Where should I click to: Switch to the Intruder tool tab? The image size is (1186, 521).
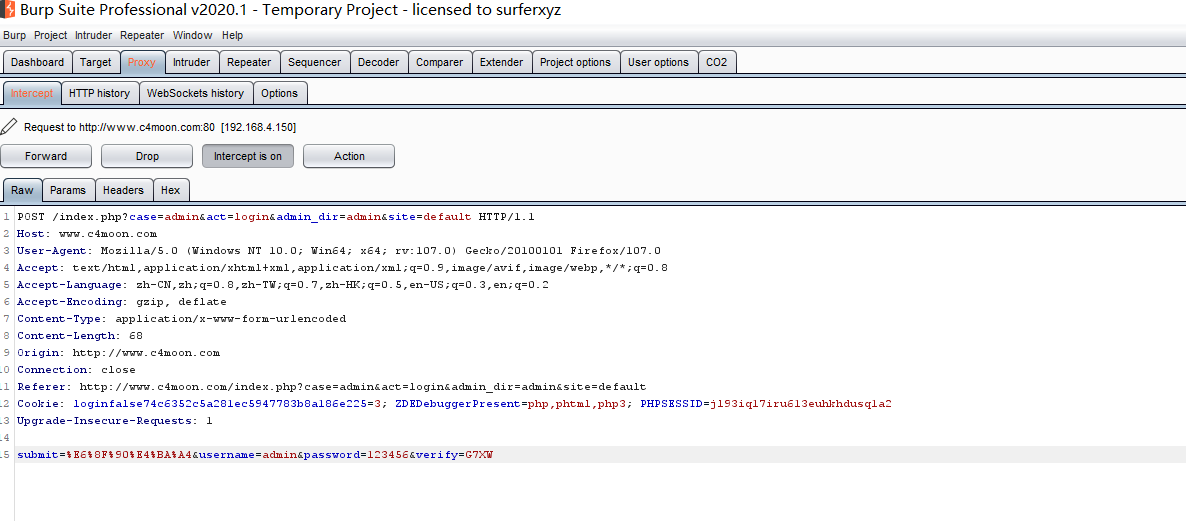[x=191, y=63]
